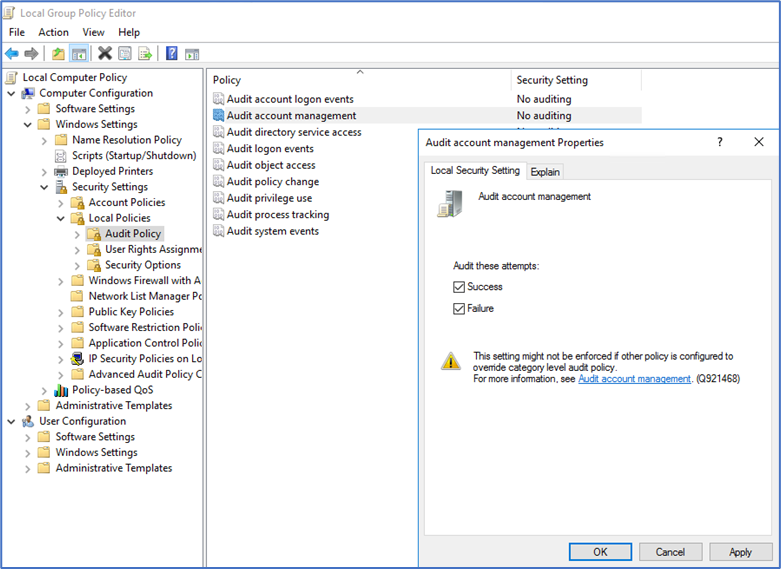Image resolution: width=781 pixels, height=569 pixels.
Task: Toggle Show/Hide Console Tree toolbar icon
Action: (x=79, y=53)
